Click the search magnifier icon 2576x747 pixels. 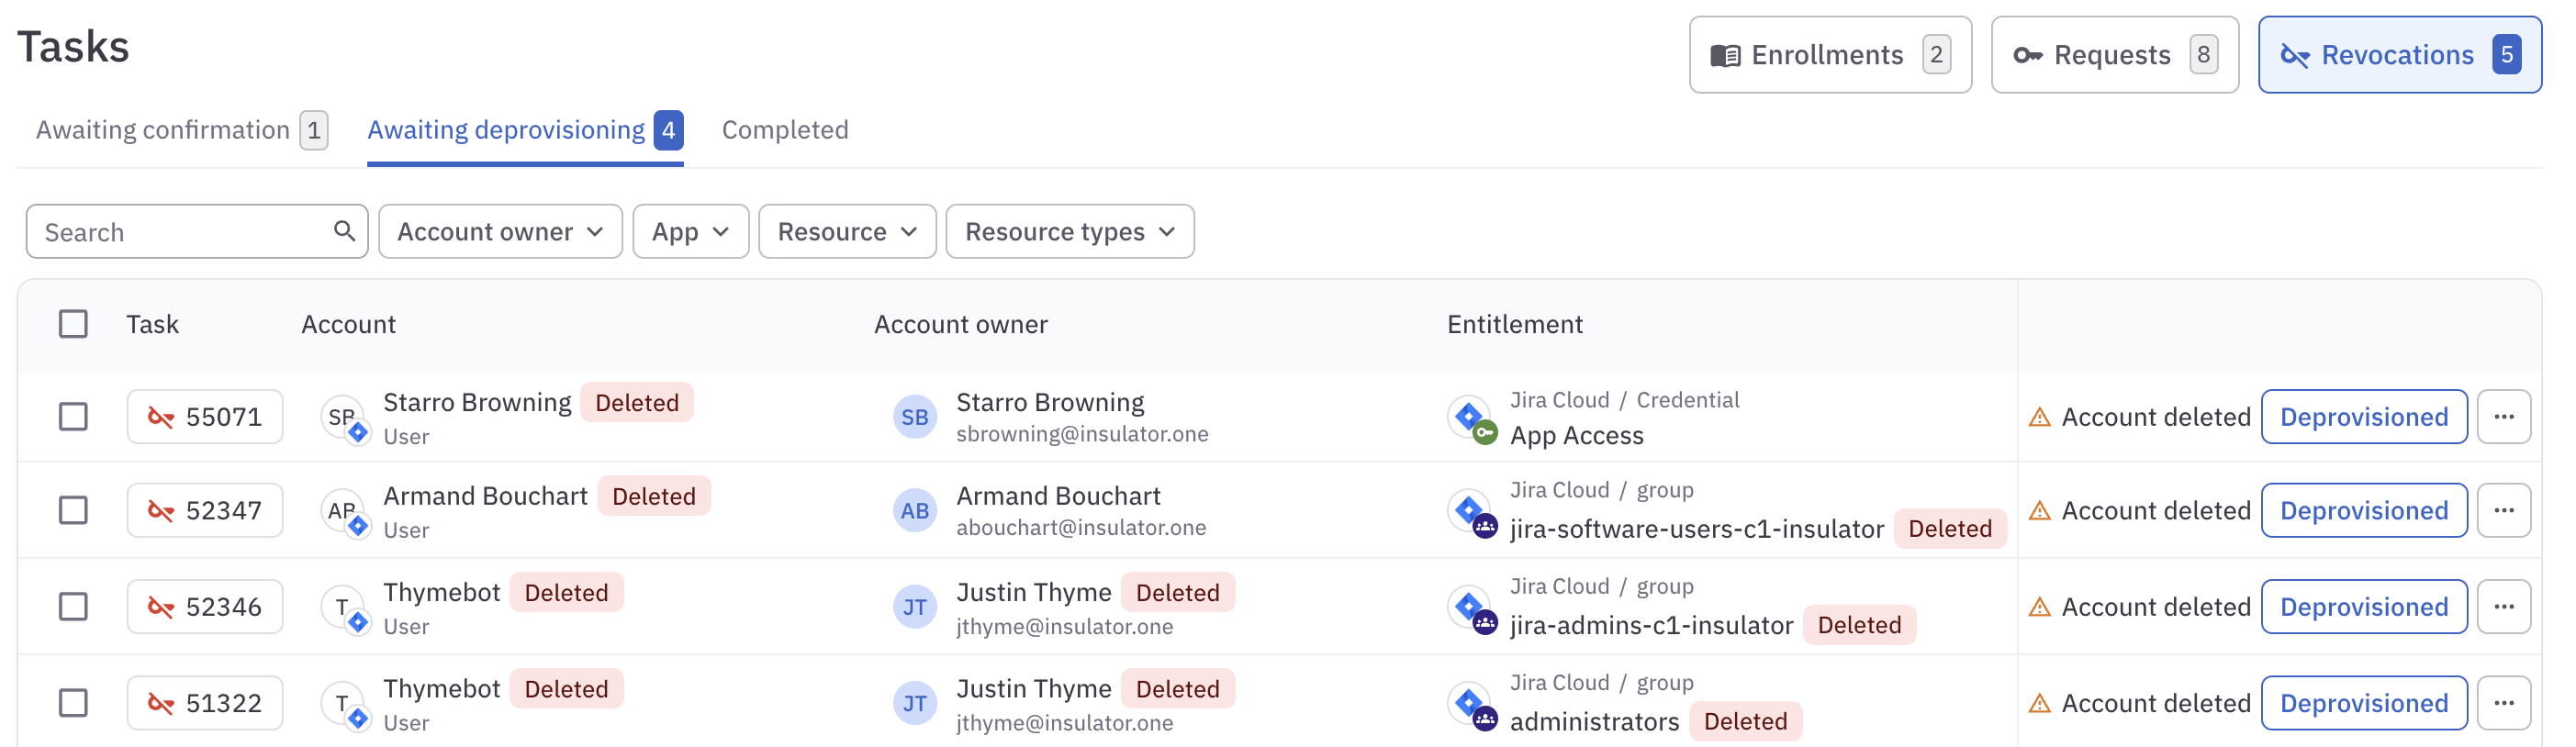[x=344, y=231]
